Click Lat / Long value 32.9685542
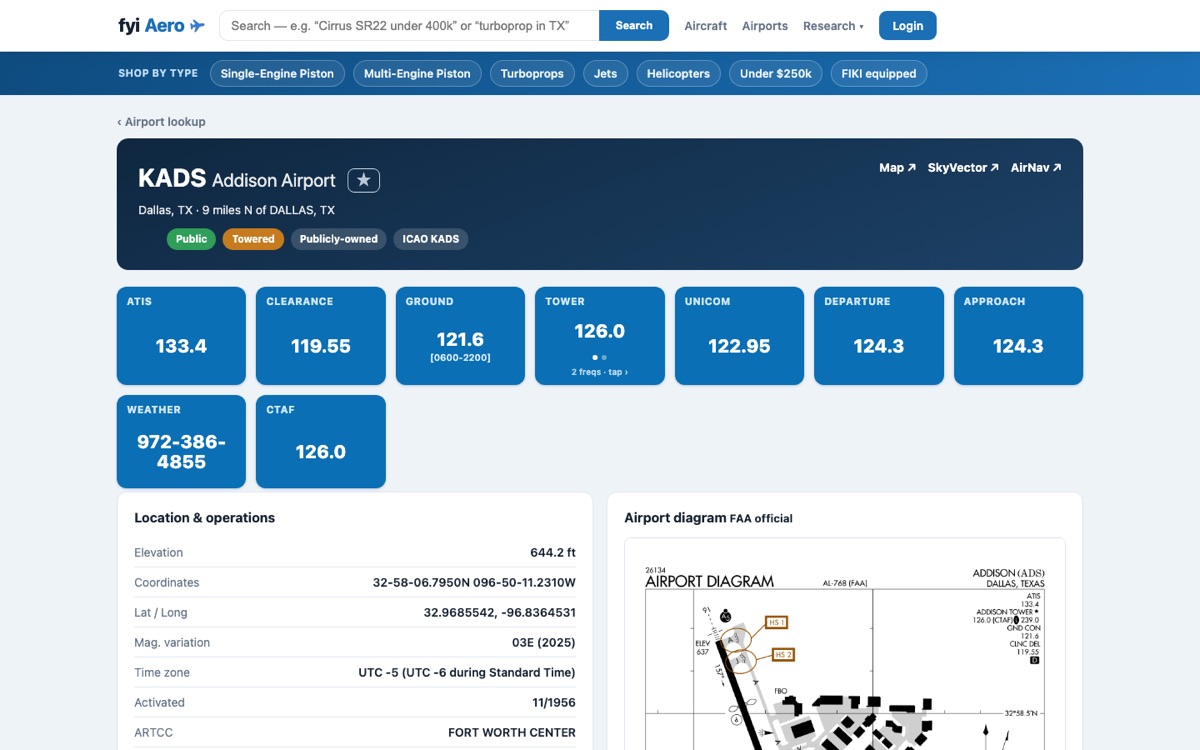This screenshot has height=750, width=1200. pyautogui.click(x=499, y=612)
